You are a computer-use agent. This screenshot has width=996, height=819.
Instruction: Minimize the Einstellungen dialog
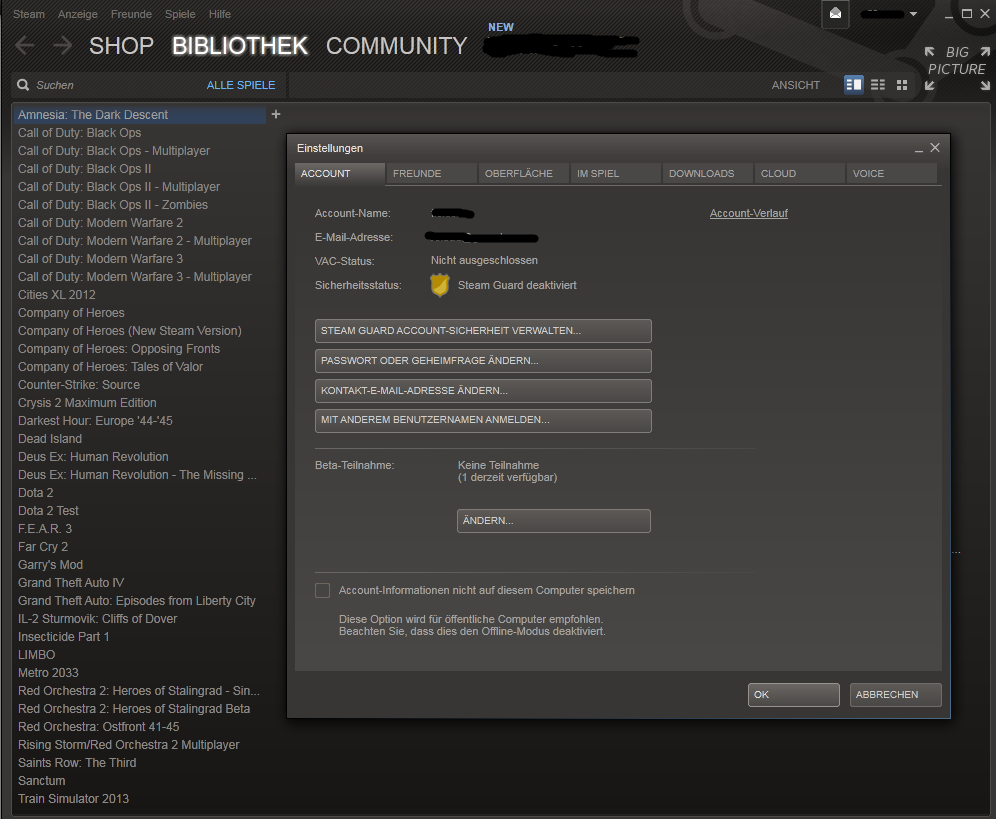(x=919, y=149)
